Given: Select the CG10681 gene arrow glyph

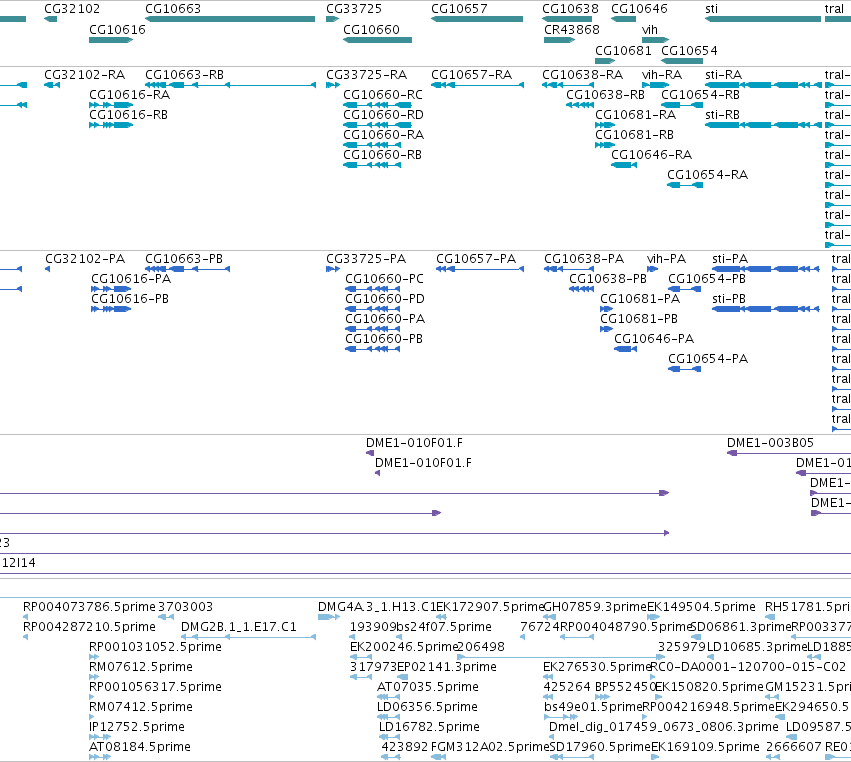Looking at the screenshot, I should tap(605, 61).
